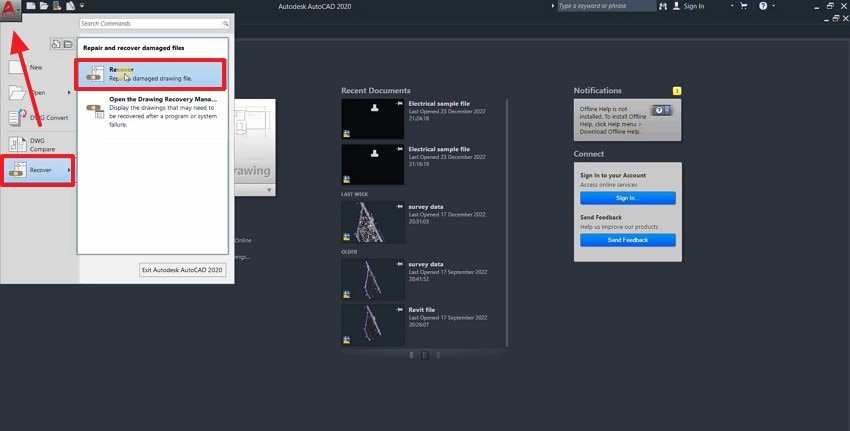
Task: Open Start Drawing template dropdown arrow
Action: [x=269, y=190]
